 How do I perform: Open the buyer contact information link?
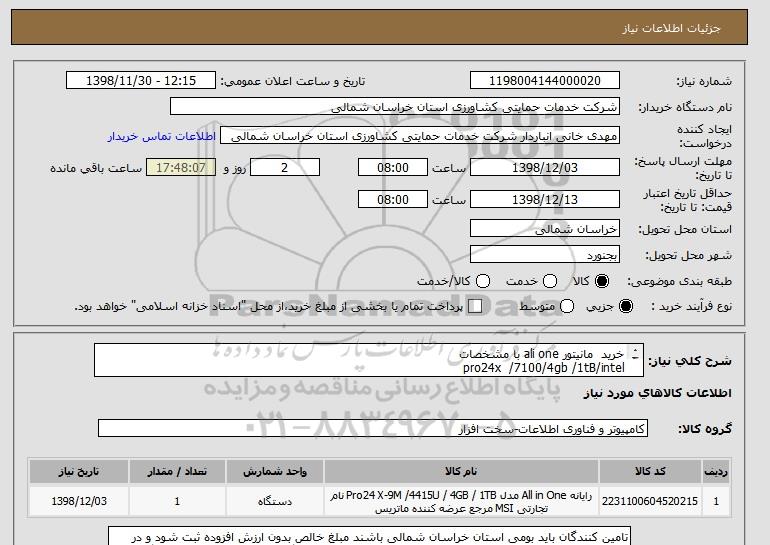click(162, 136)
